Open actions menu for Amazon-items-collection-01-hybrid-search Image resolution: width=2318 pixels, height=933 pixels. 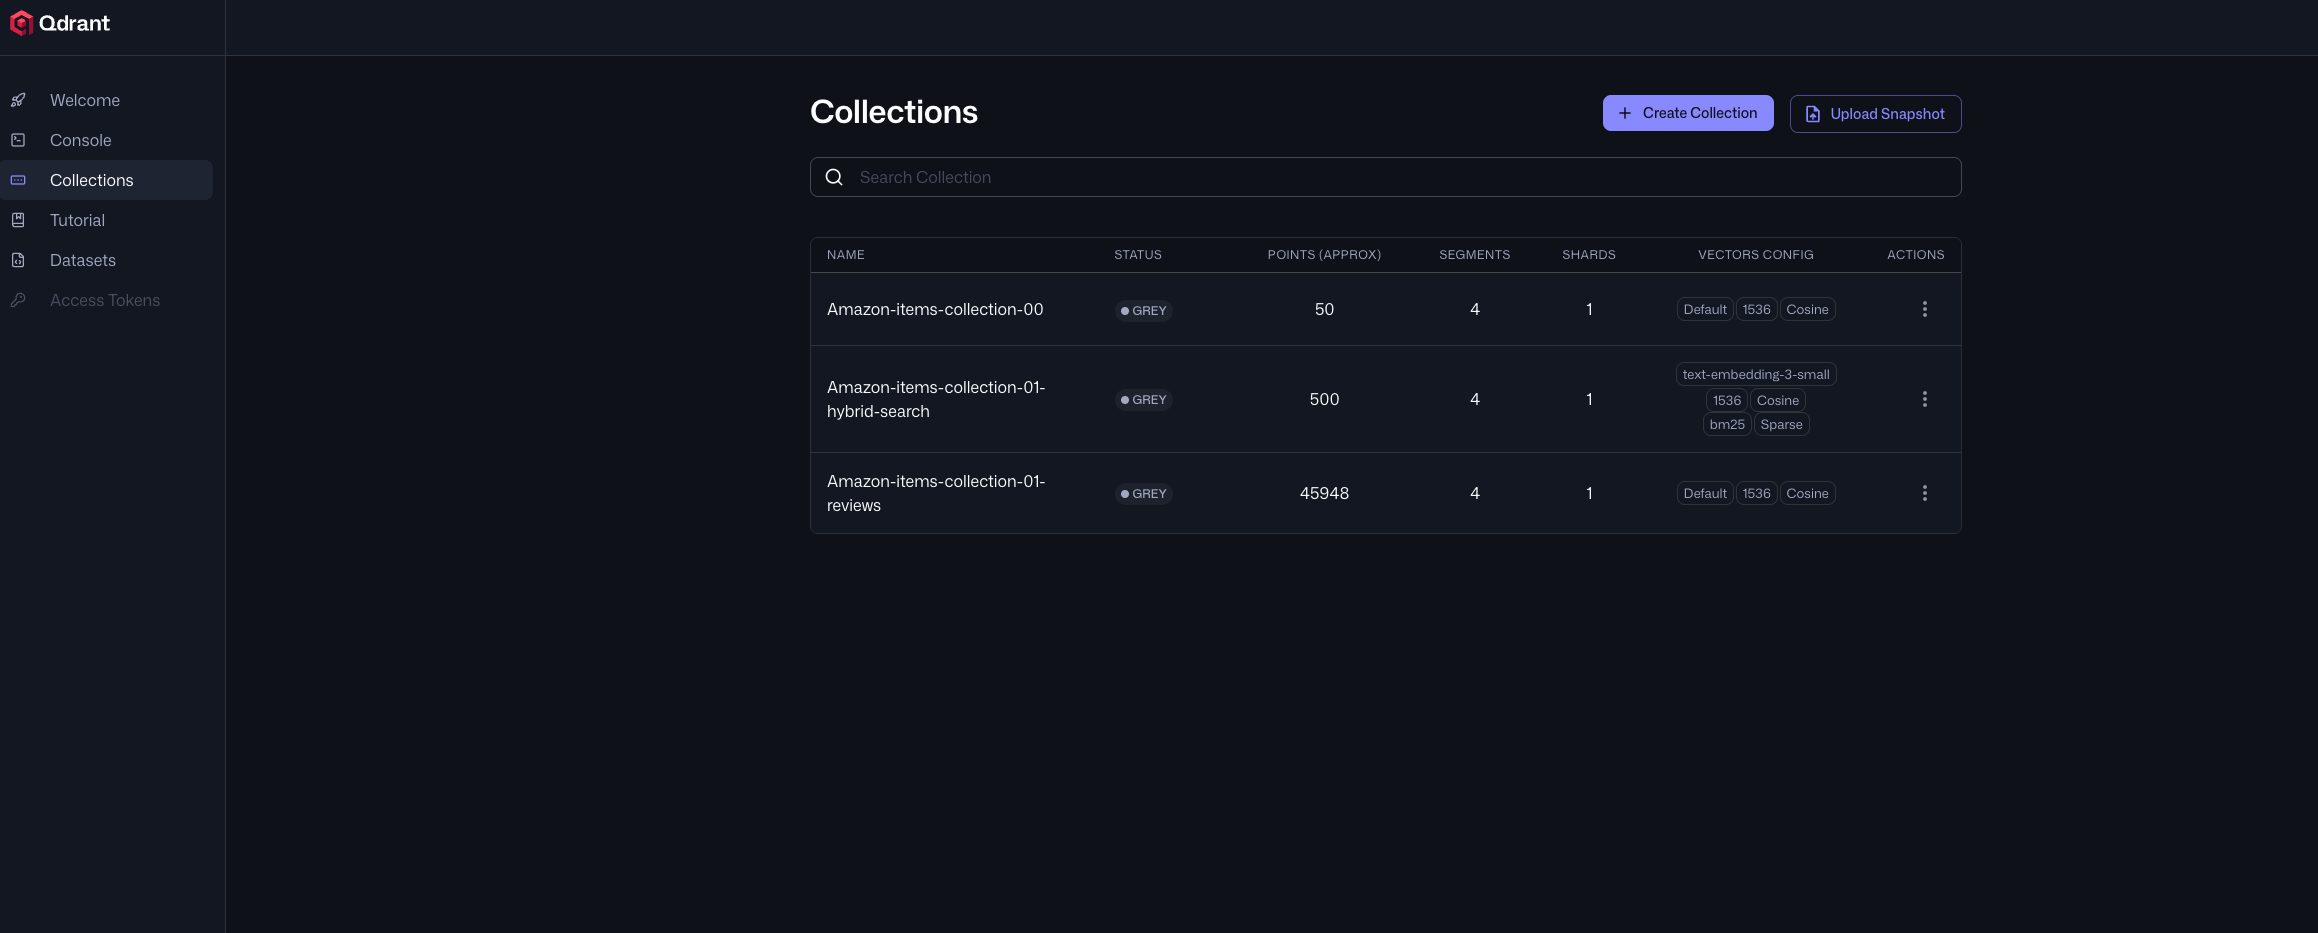(x=1925, y=399)
